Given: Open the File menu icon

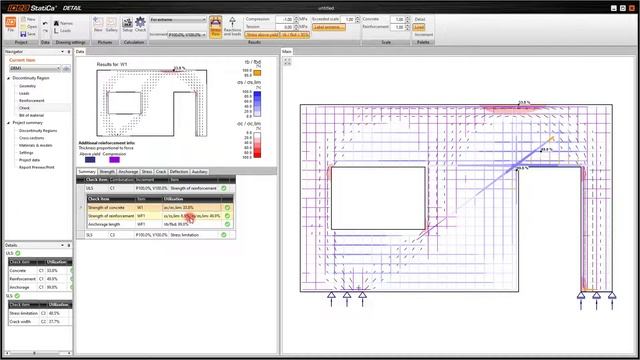Looking at the screenshot, I should 11,23.
